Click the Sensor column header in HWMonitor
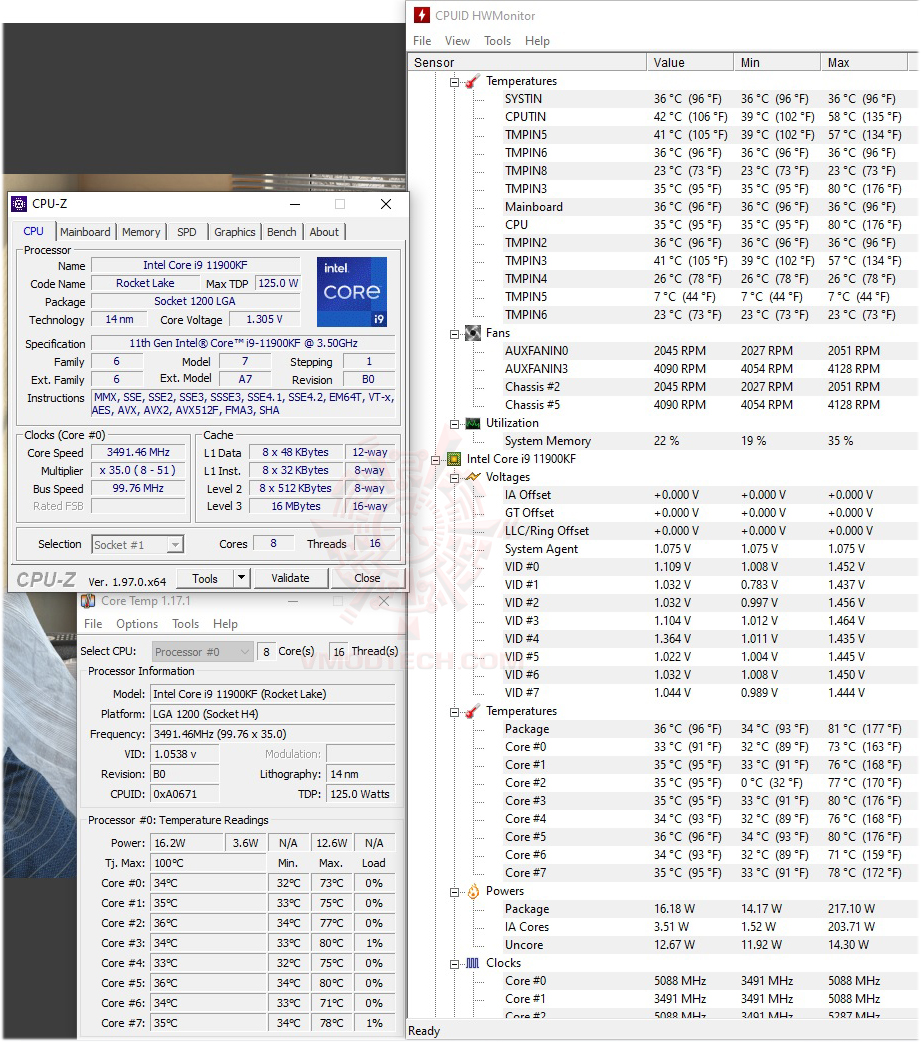 click(x=527, y=62)
